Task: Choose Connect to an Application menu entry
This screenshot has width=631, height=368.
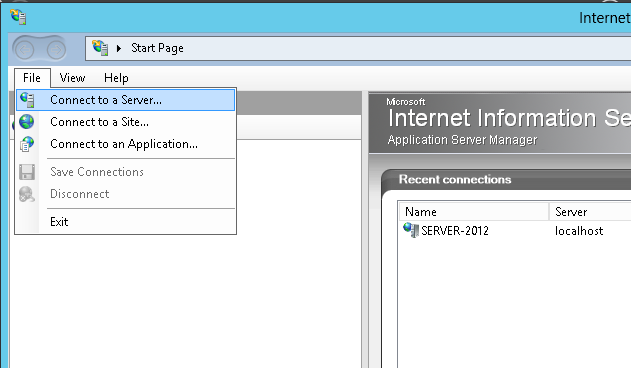Action: 125,144
